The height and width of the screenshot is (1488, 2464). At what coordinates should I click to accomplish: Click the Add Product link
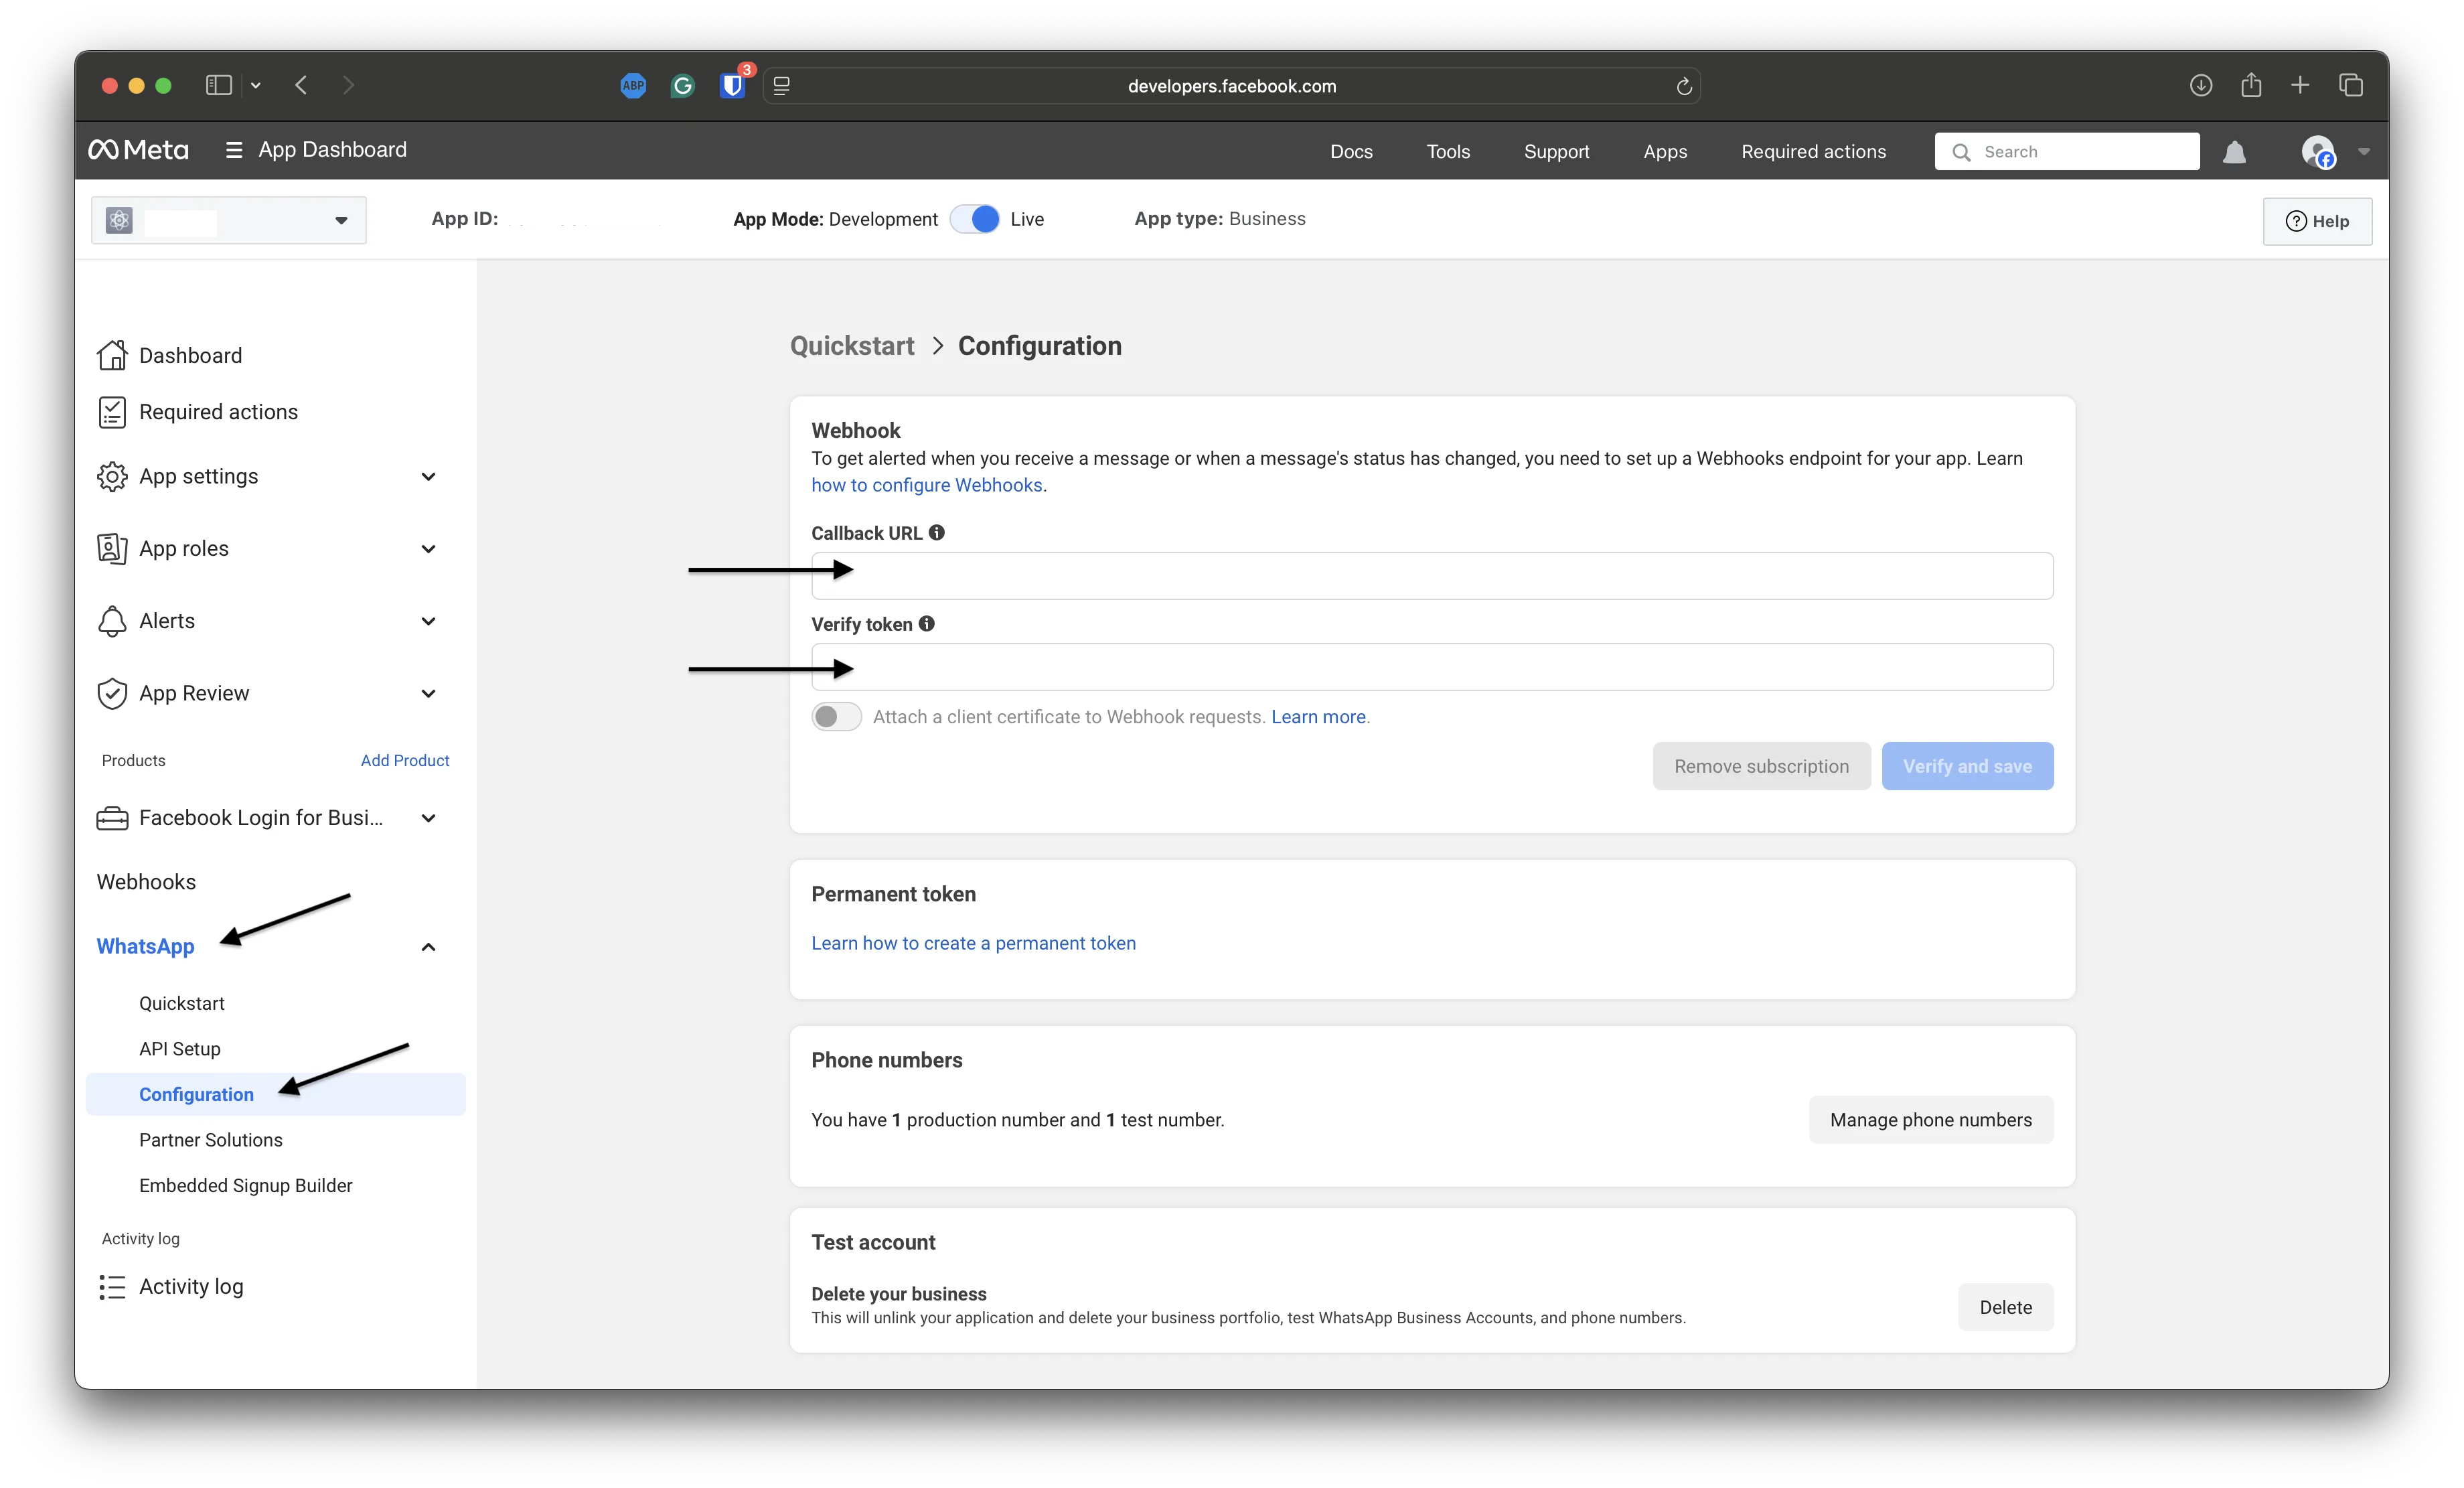coord(405,760)
